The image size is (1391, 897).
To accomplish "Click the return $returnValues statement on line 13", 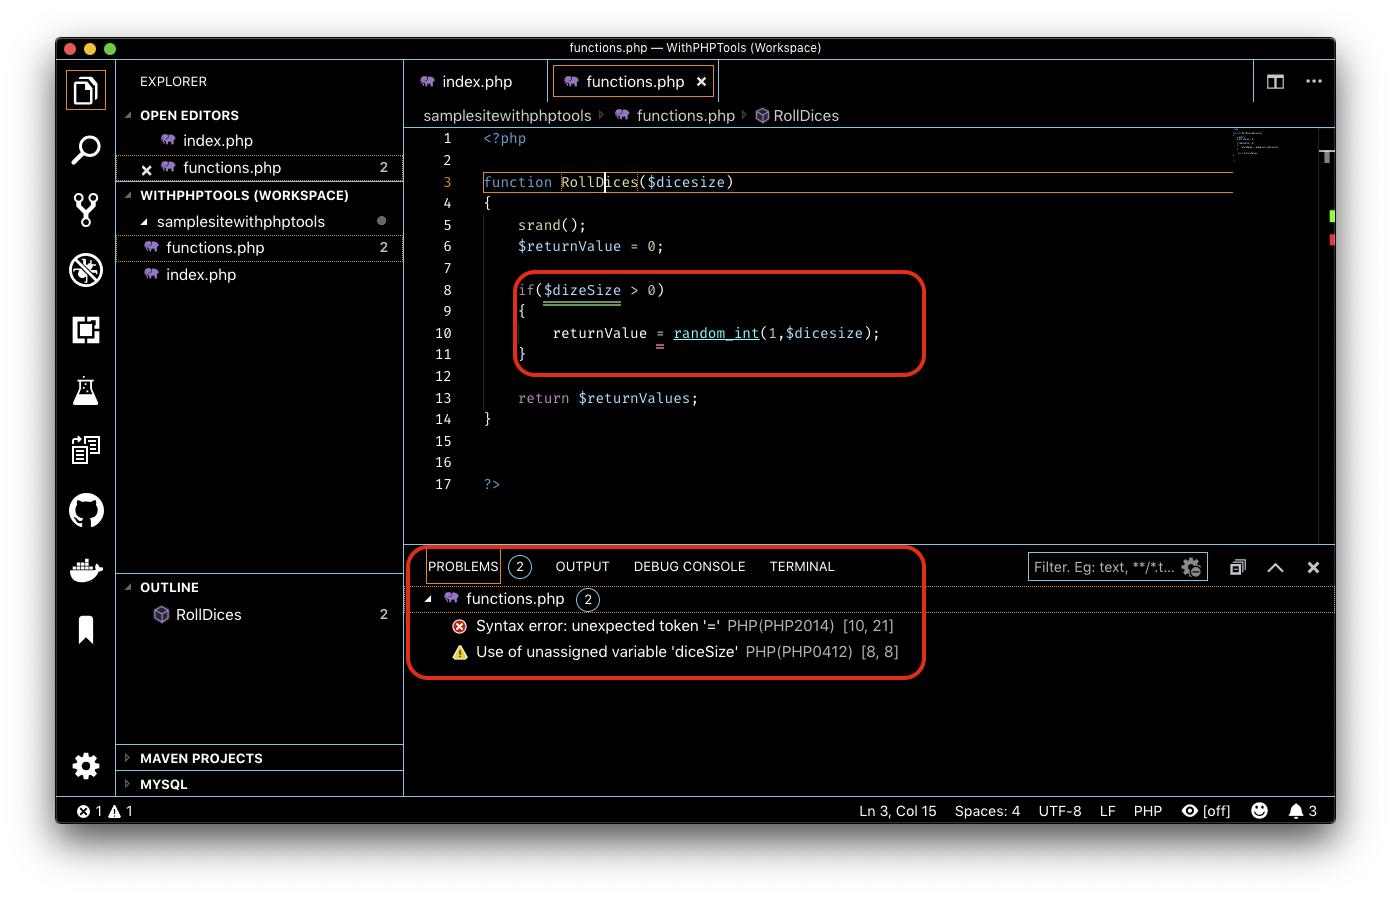I will (x=608, y=398).
